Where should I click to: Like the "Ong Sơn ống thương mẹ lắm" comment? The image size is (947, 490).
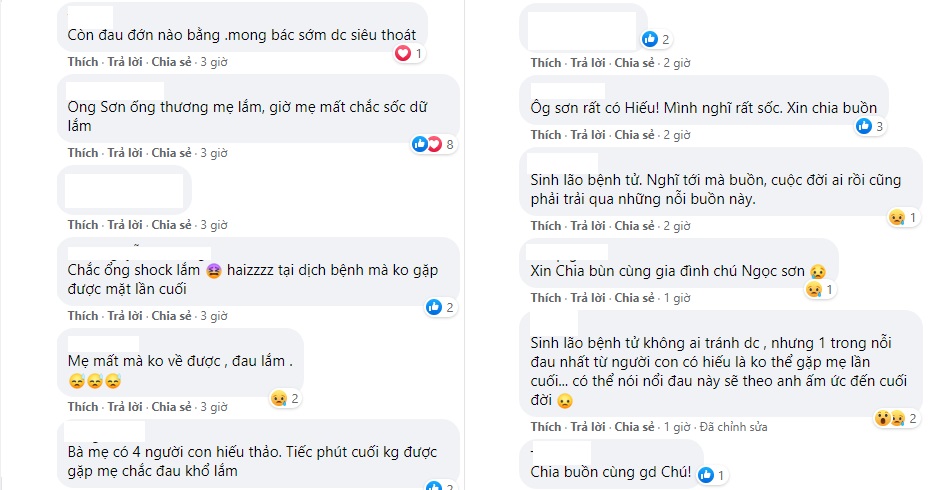coord(83,153)
